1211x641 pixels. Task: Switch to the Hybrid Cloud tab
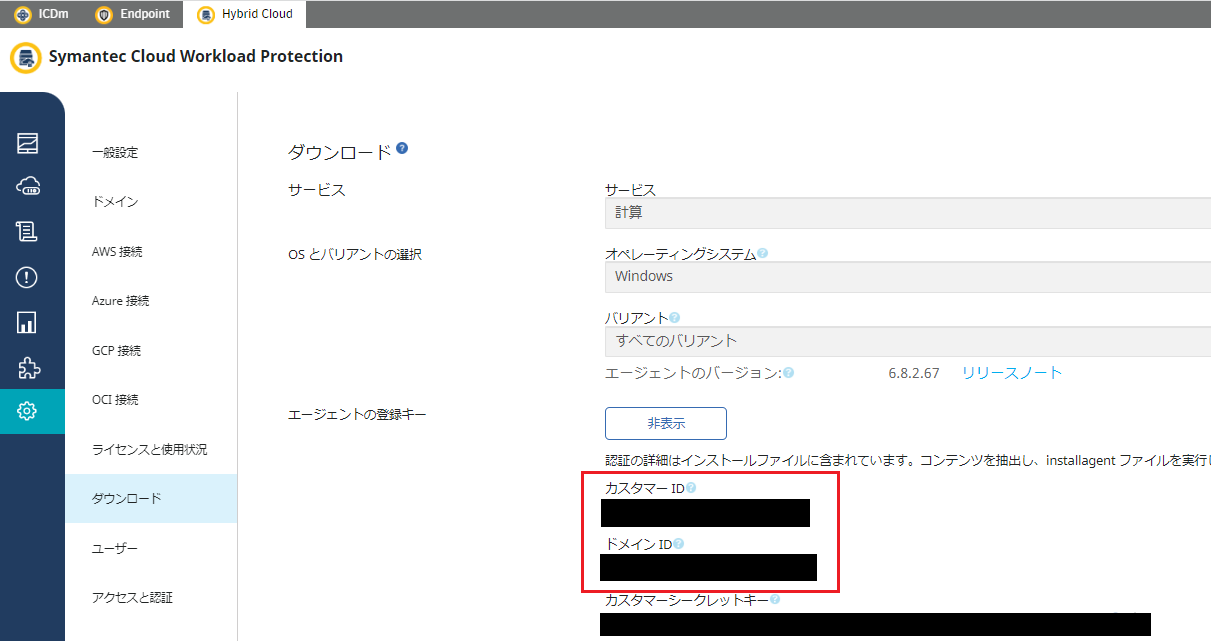pyautogui.click(x=244, y=14)
